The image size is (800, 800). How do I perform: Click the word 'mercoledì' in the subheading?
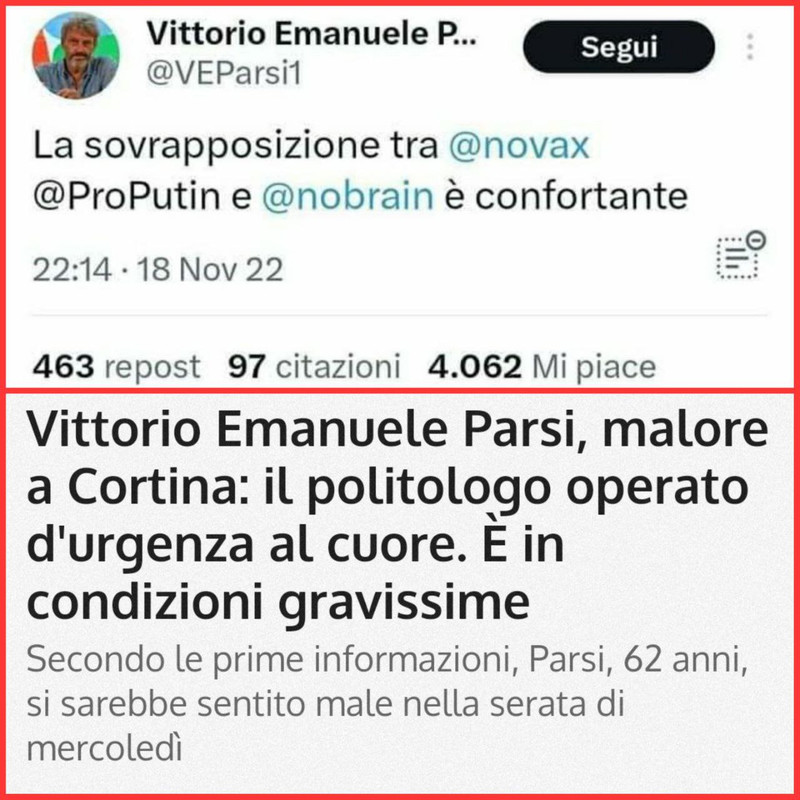tap(104, 748)
